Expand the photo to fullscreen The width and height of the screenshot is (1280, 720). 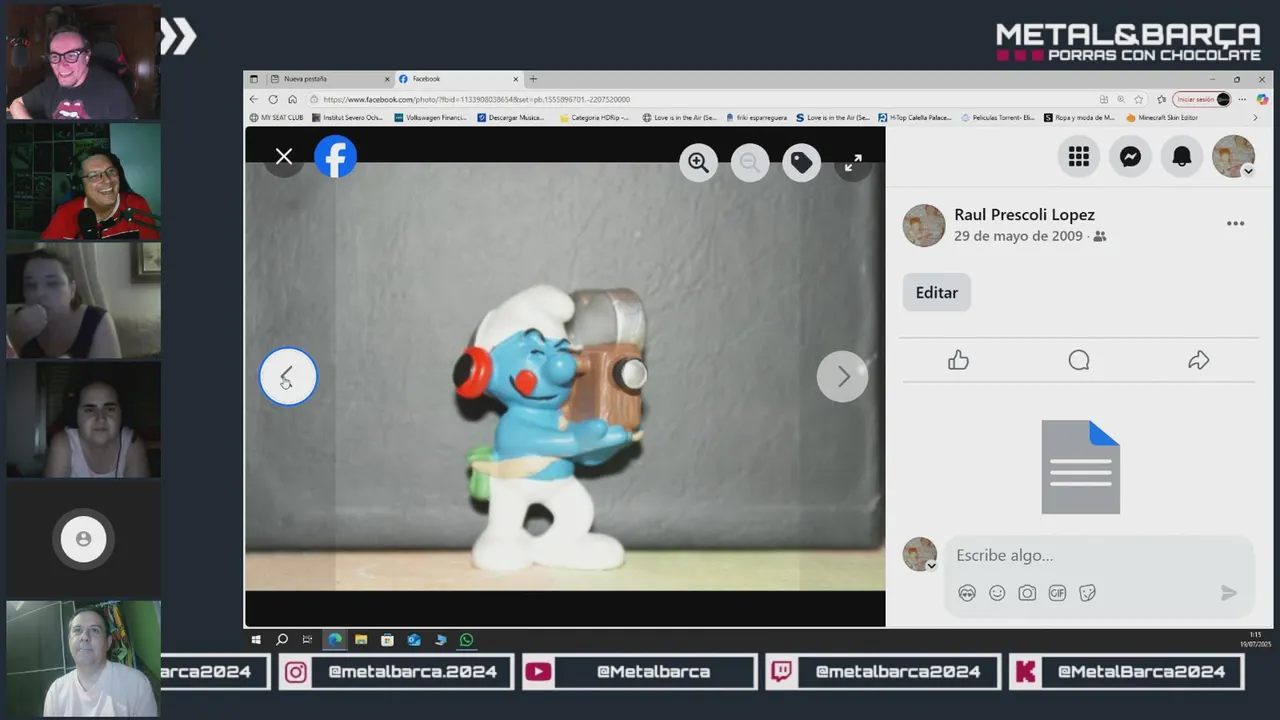(853, 162)
